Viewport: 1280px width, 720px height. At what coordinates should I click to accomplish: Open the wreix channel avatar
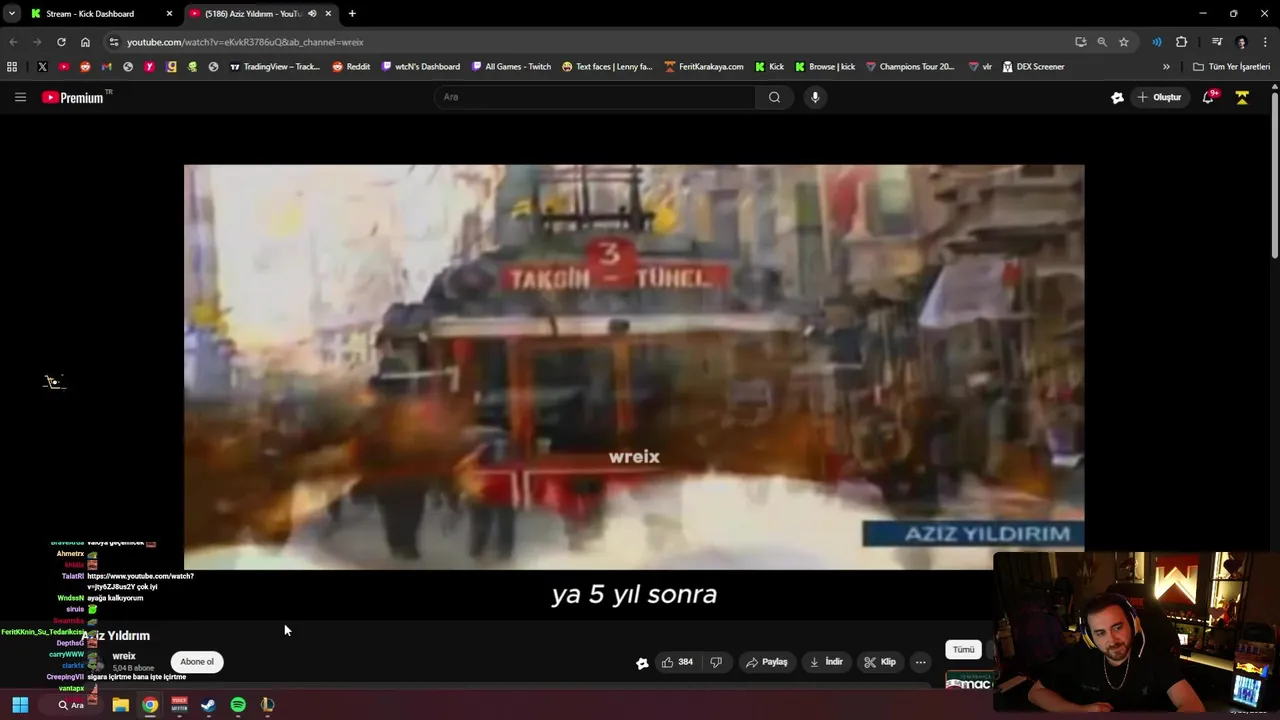coord(95,661)
